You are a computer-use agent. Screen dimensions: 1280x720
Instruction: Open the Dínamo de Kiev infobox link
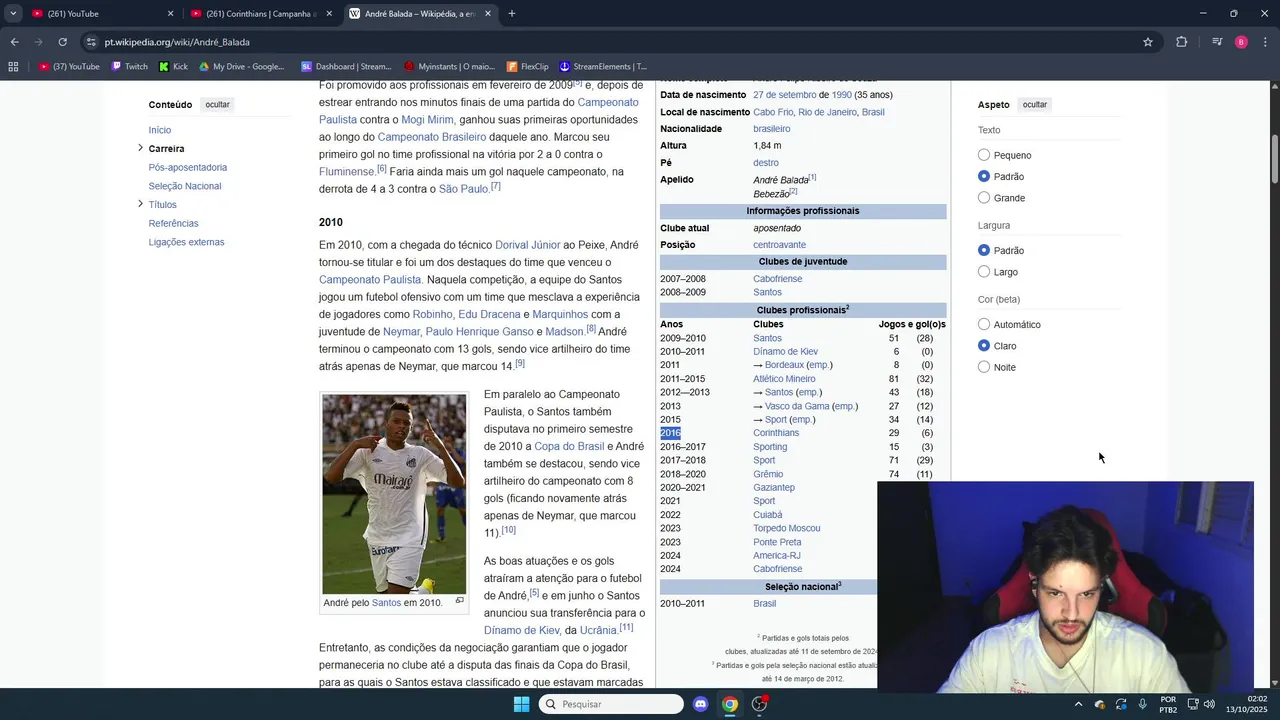(x=785, y=352)
